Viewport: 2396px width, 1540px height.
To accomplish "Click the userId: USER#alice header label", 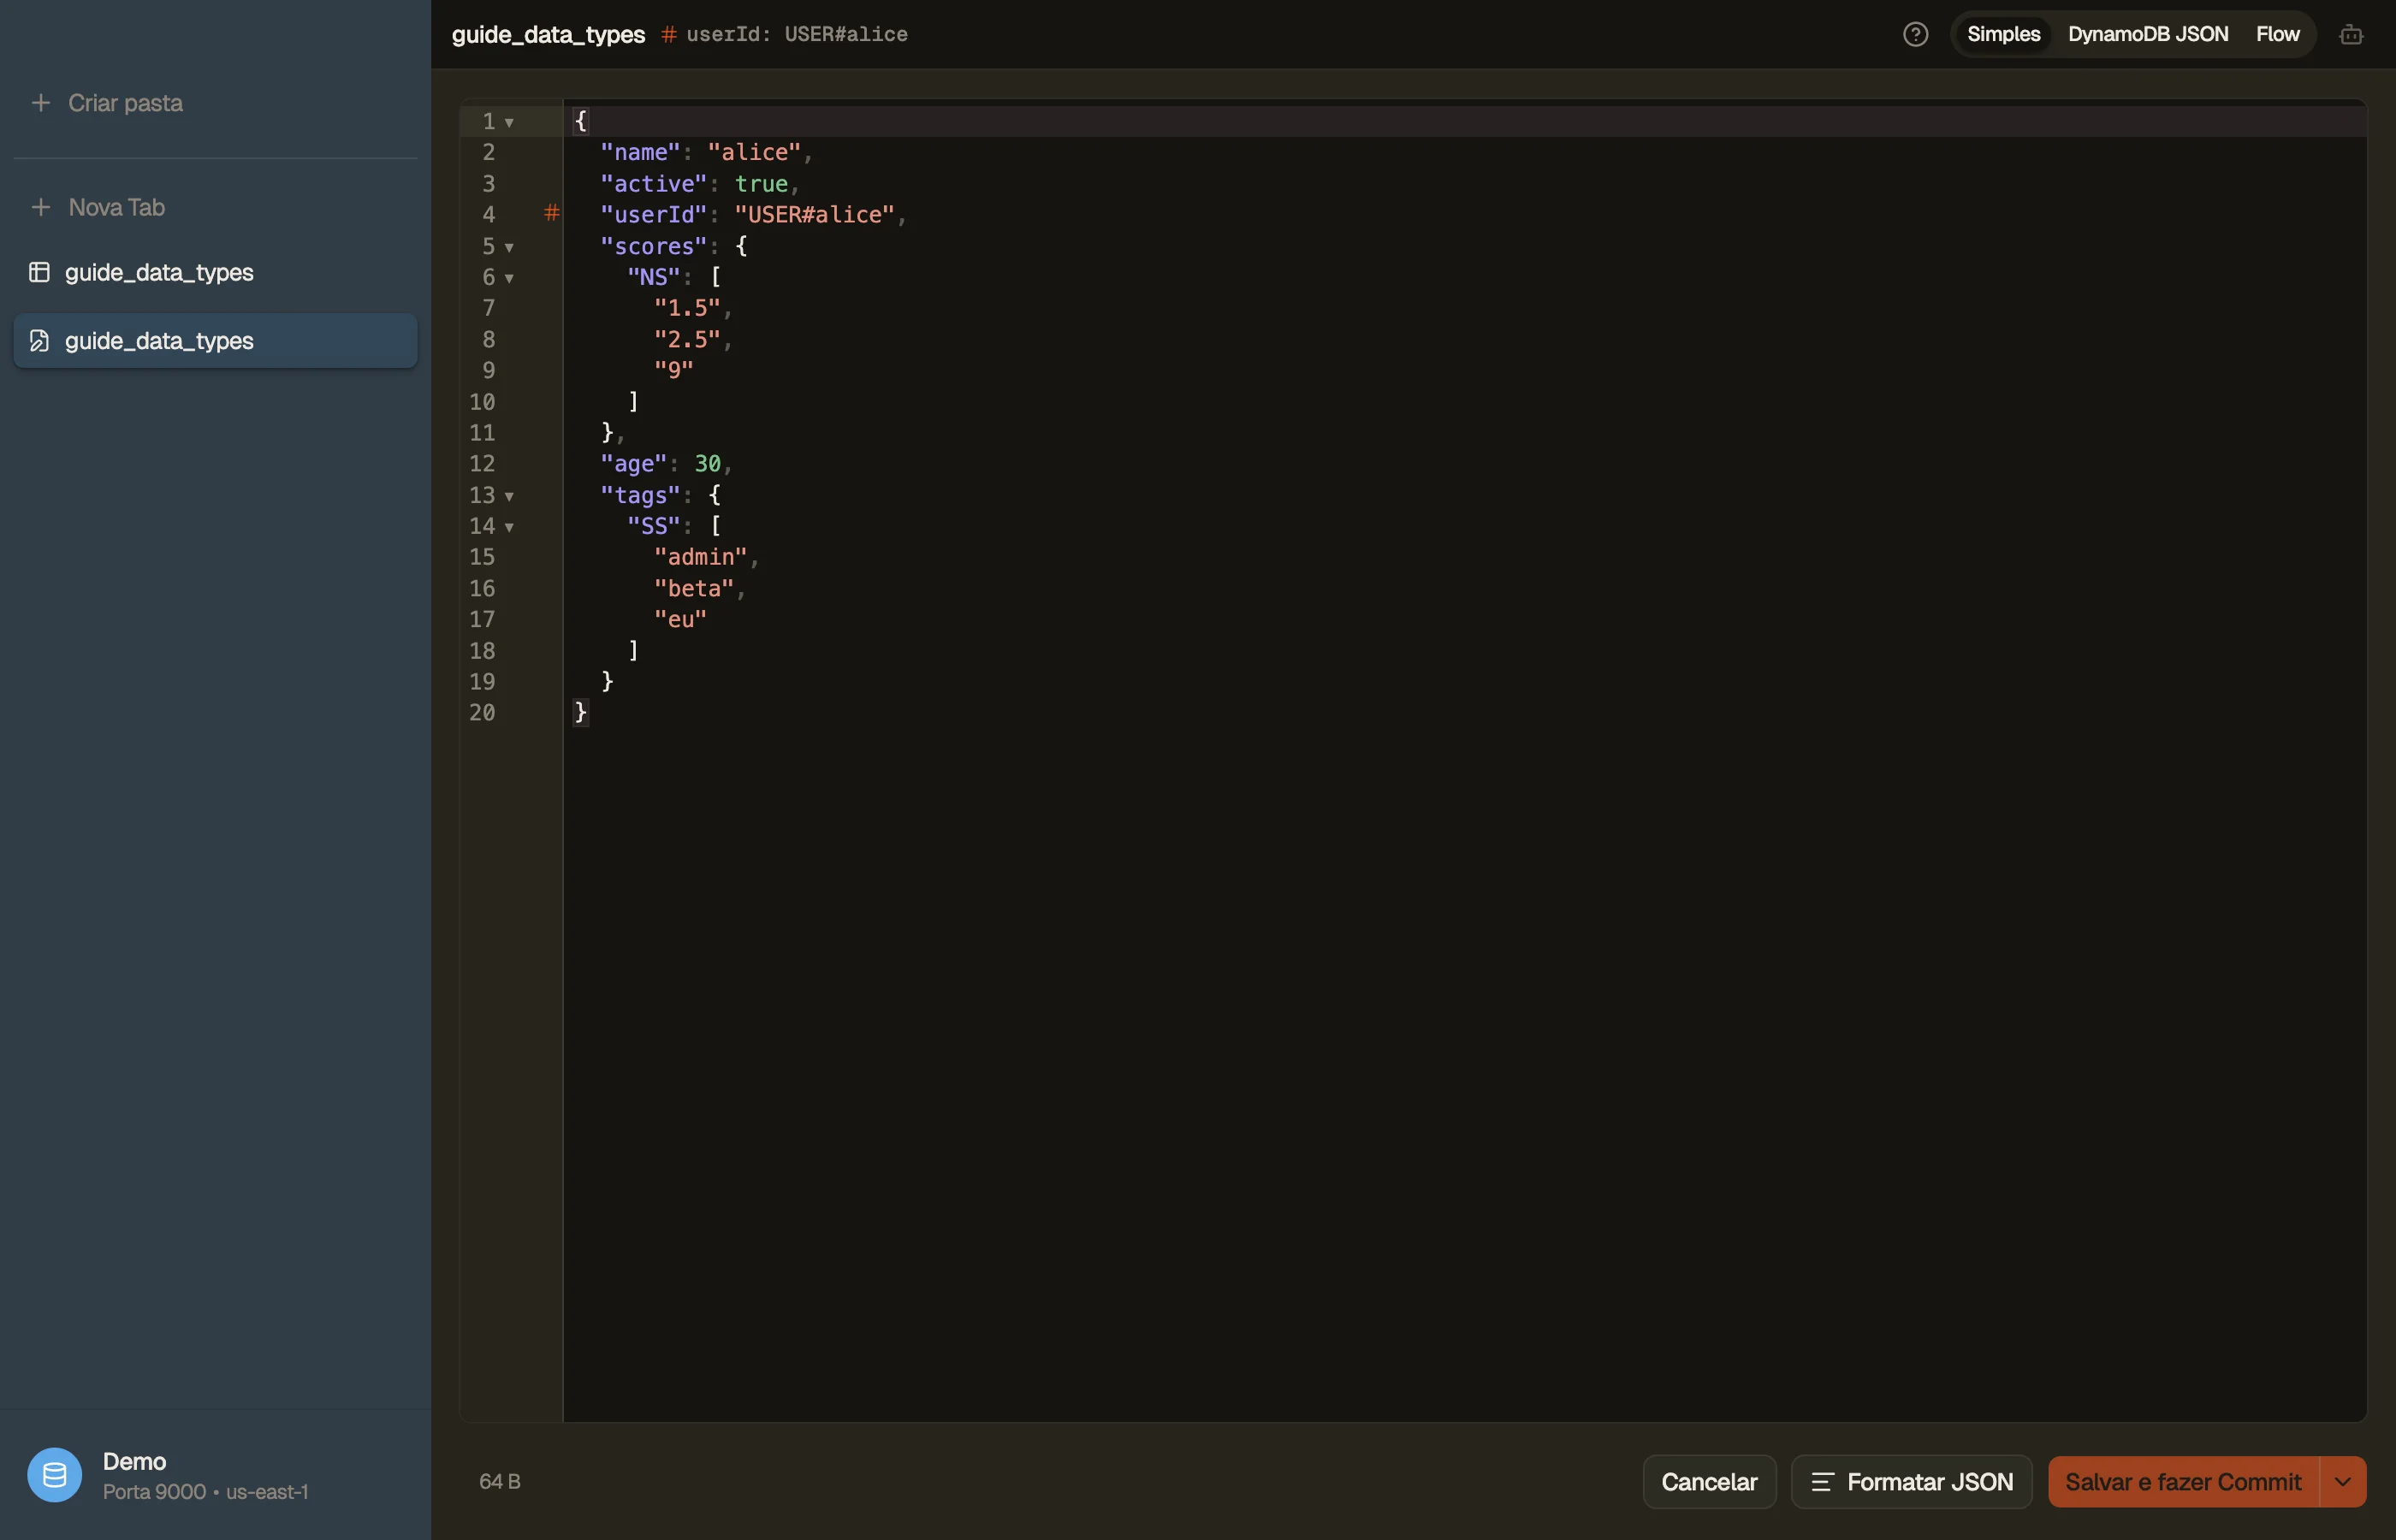I will coord(797,35).
